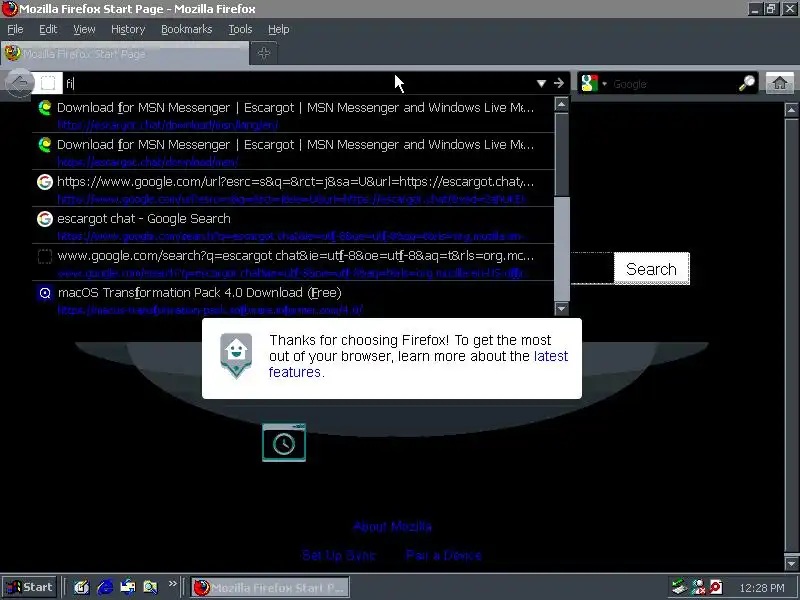Select the escargot.chat/download/msn/ suggestion

(293, 152)
